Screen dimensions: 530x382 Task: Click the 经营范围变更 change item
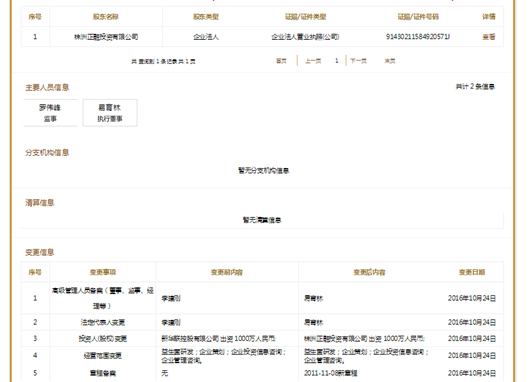coord(103,356)
